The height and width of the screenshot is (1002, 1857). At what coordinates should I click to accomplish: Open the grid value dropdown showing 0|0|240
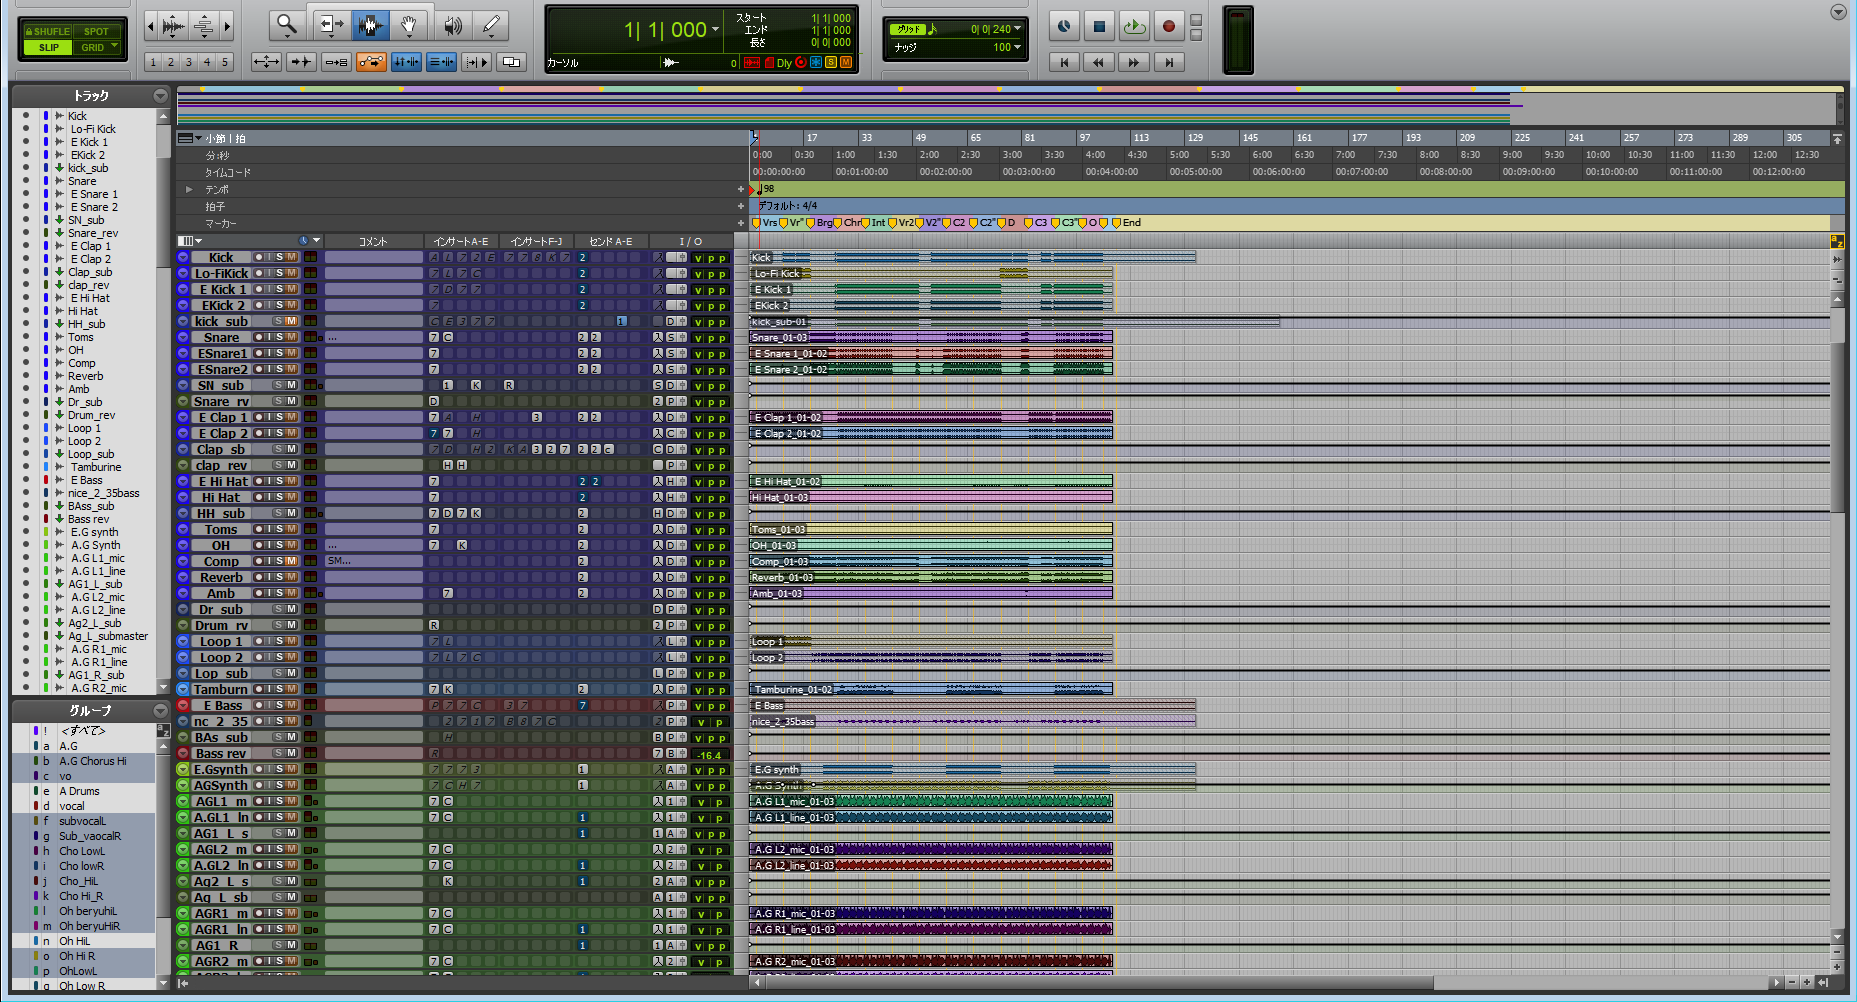pos(1018,29)
